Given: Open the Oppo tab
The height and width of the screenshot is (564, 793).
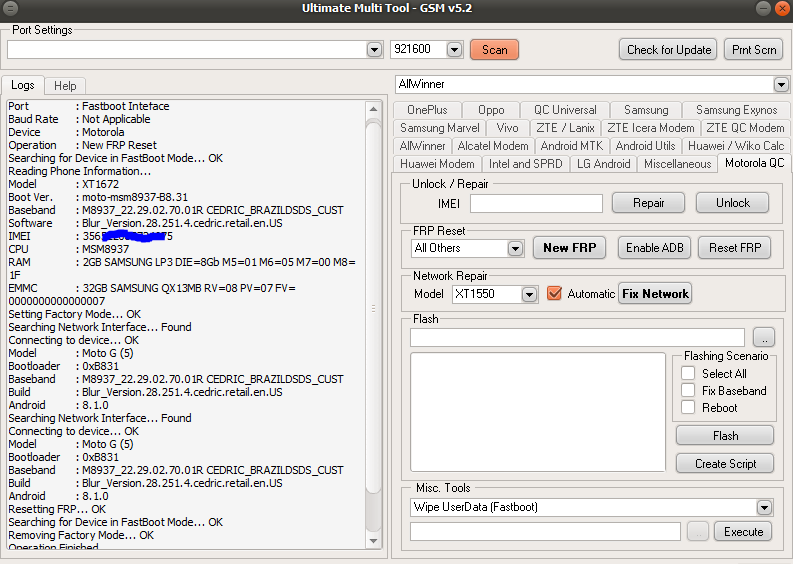Looking at the screenshot, I should (x=491, y=110).
